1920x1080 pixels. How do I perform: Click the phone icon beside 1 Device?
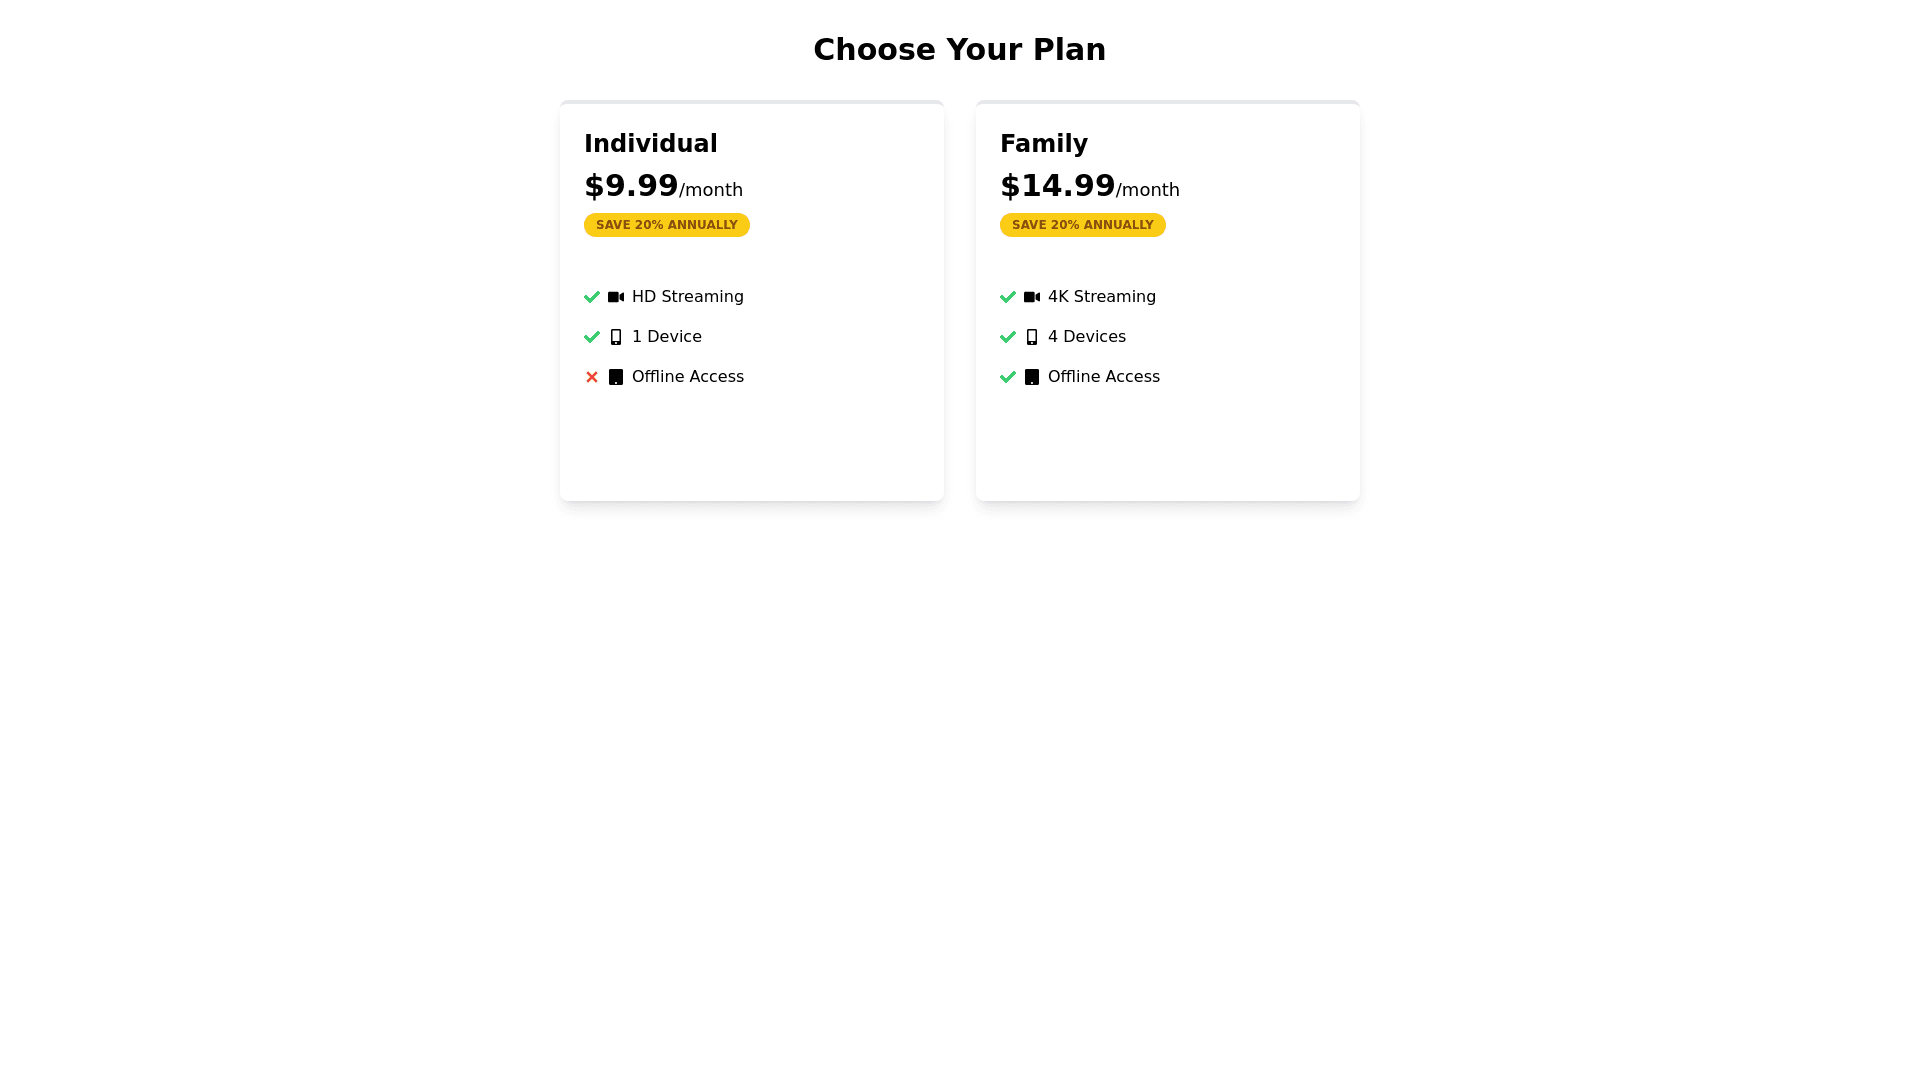pos(616,337)
